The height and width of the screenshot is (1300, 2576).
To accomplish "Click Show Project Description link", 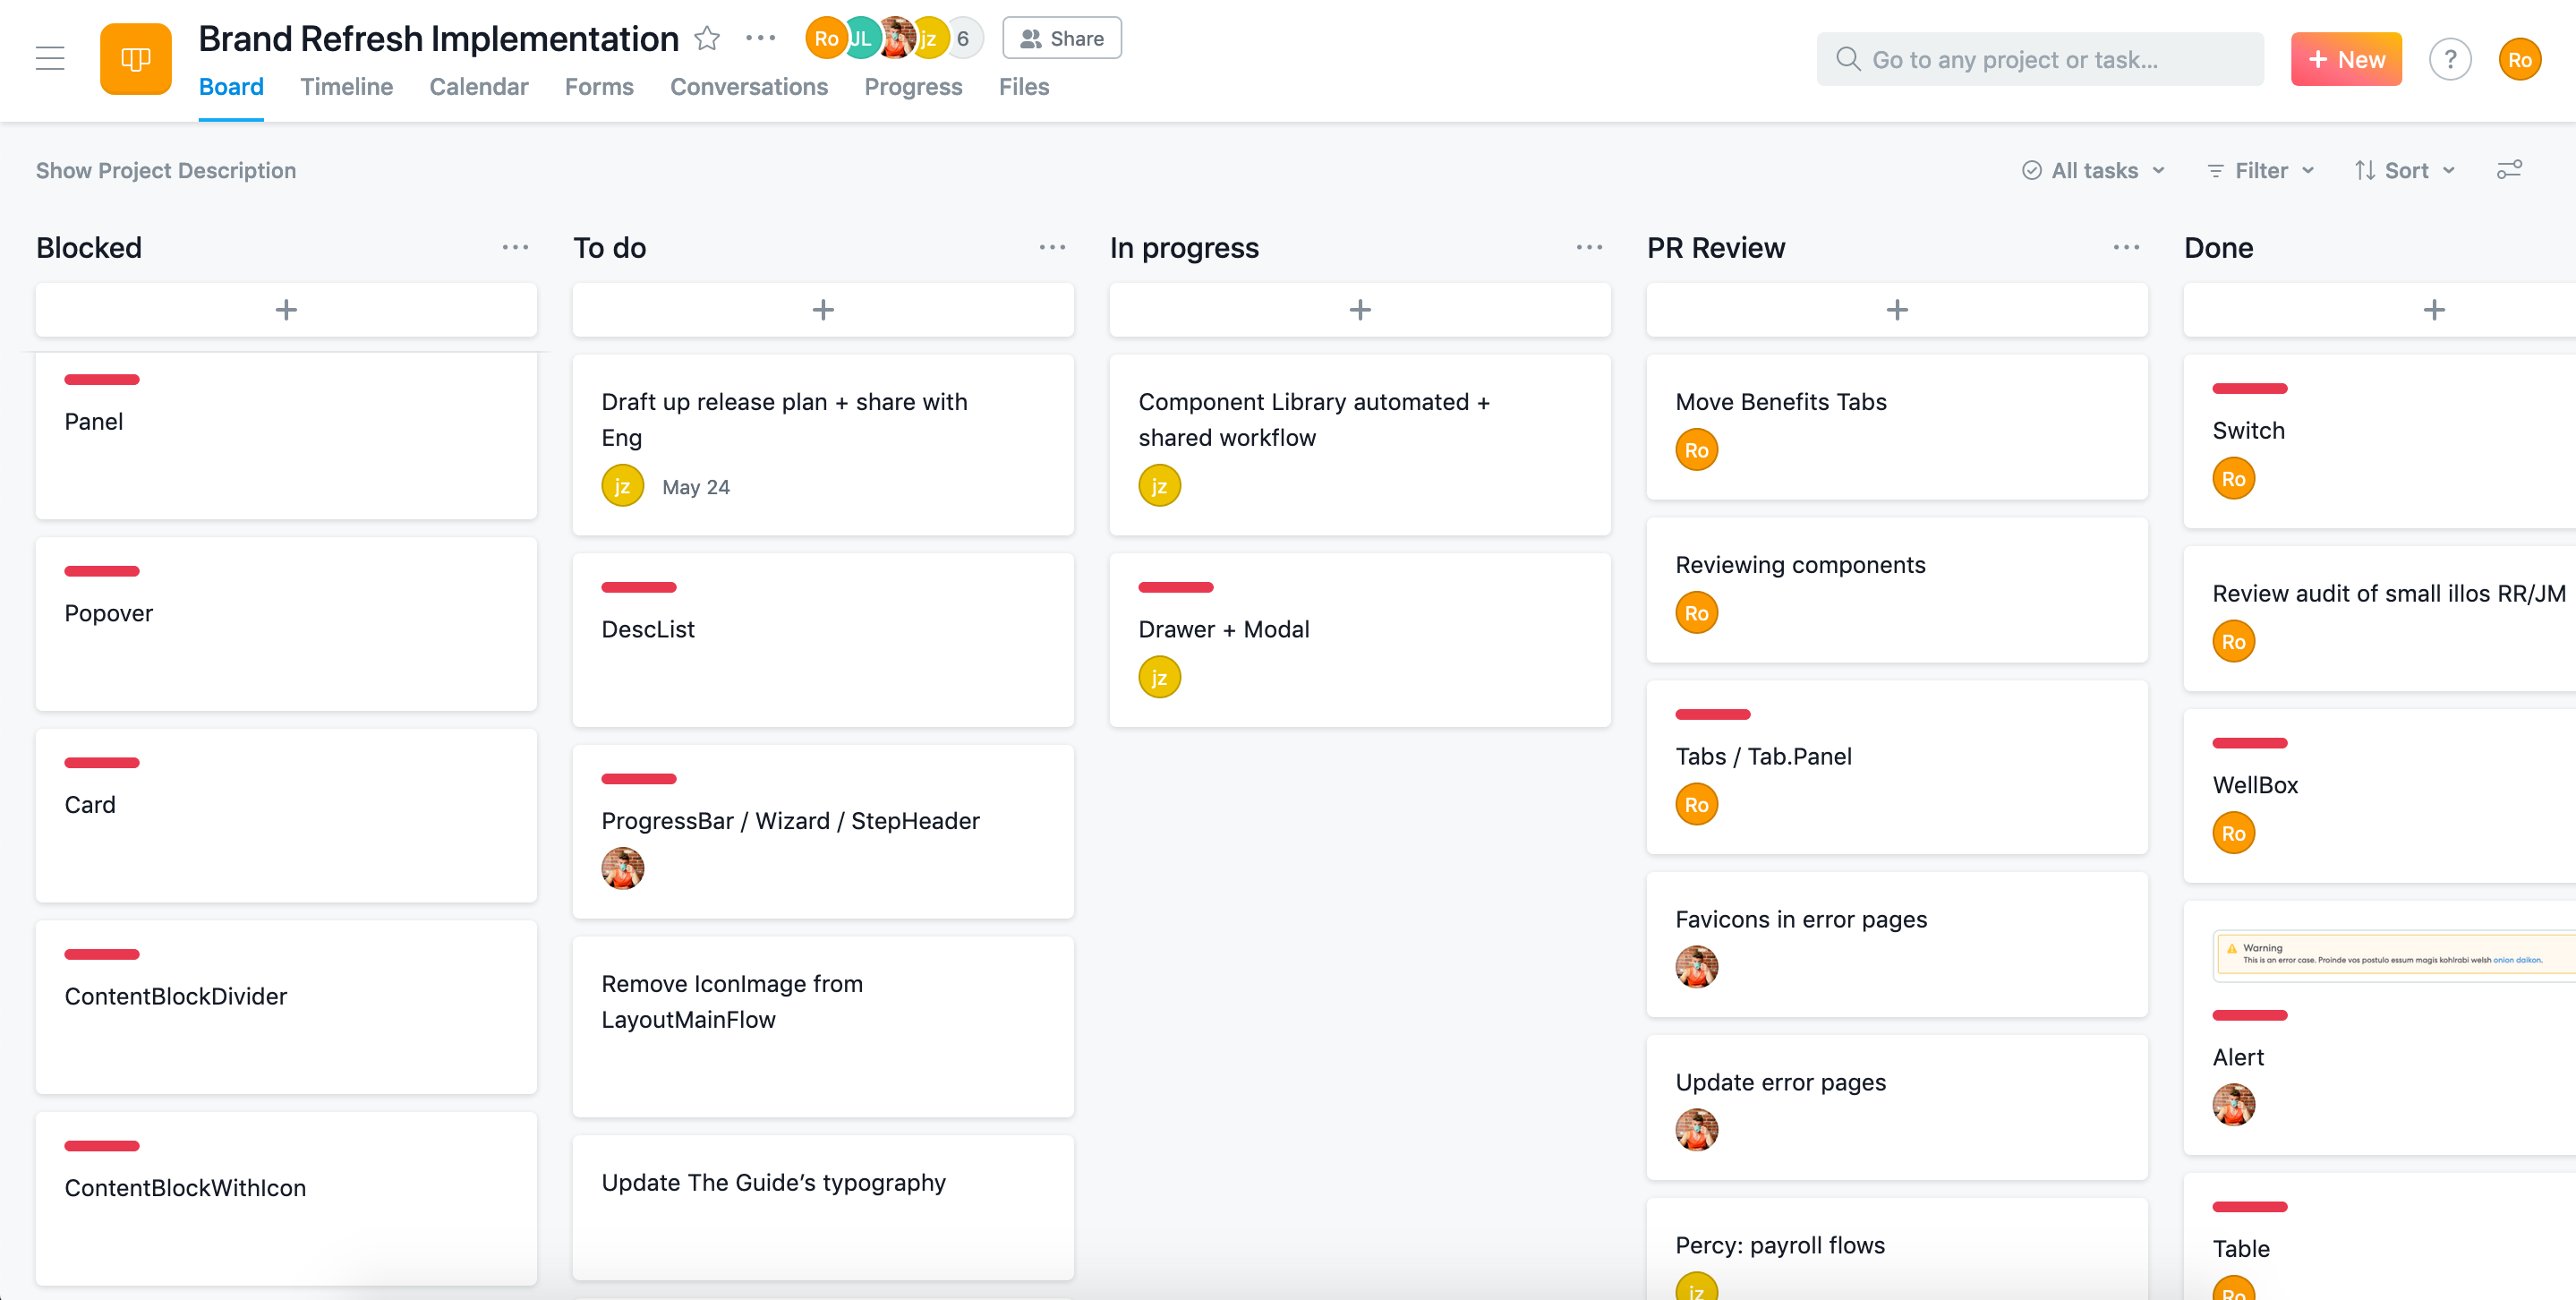I will pos(166,171).
